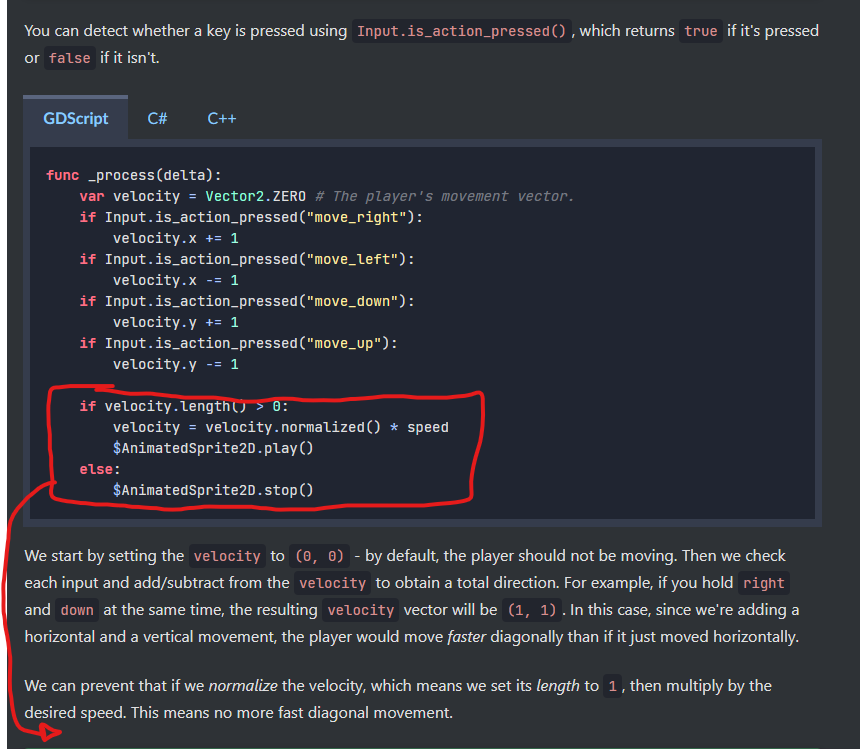The height and width of the screenshot is (749, 860).
Task: Click the down inline code chip
Action: point(77,609)
